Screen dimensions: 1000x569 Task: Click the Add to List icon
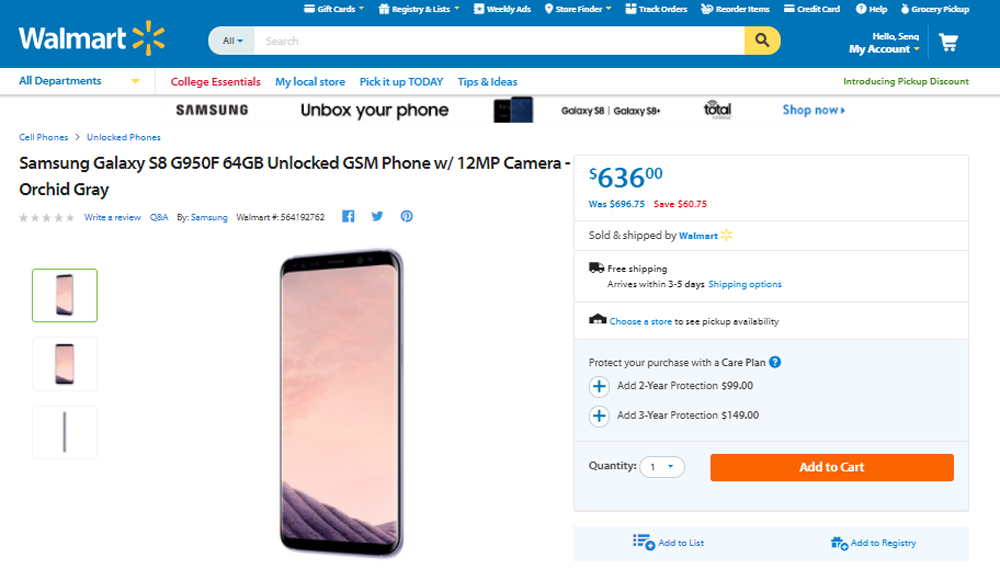(643, 542)
